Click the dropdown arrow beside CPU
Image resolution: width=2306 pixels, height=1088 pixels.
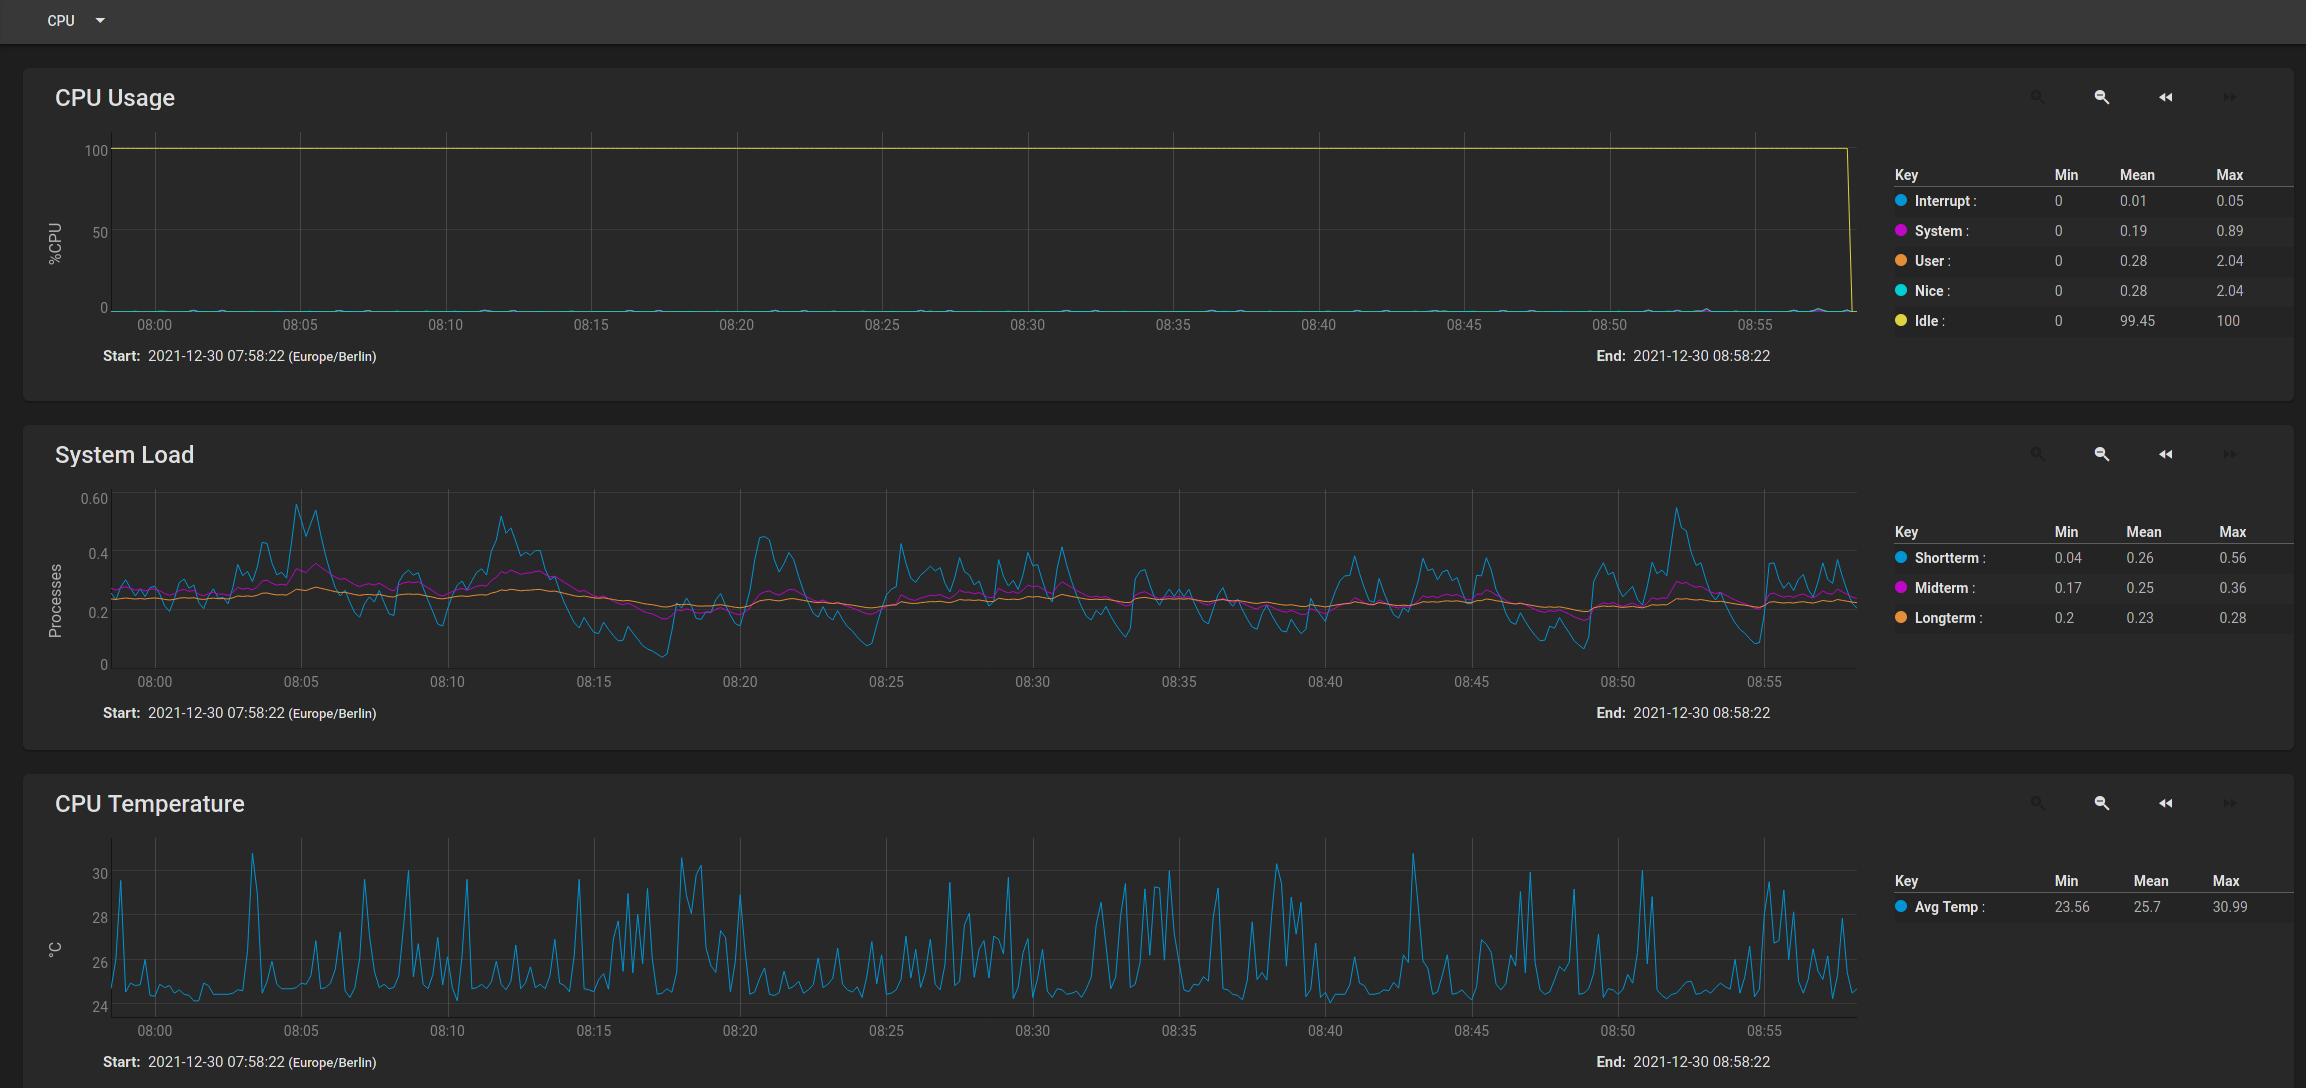coord(100,21)
